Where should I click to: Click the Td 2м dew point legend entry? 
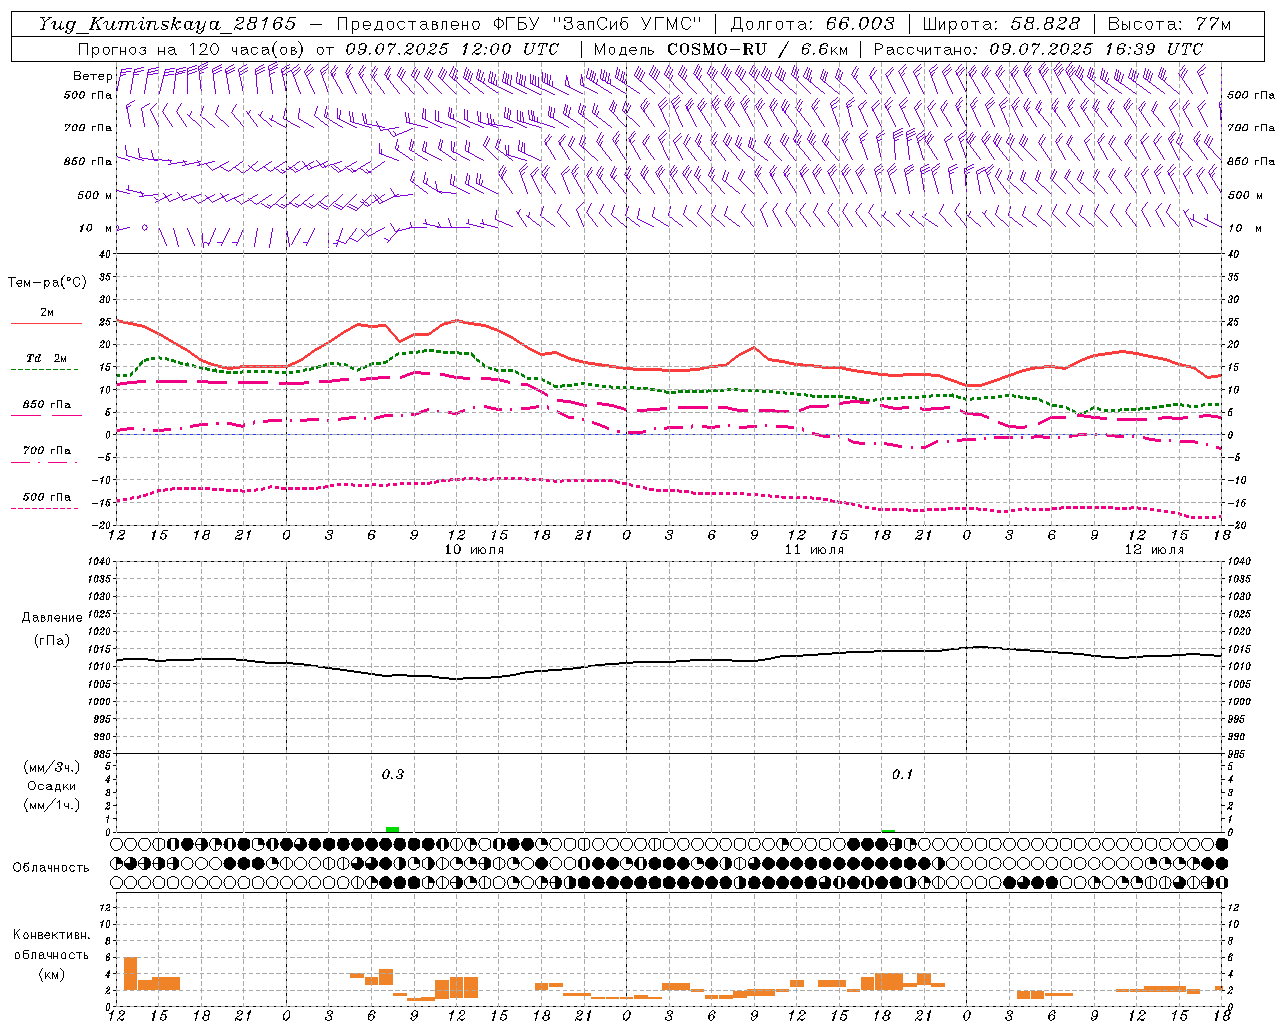click(x=47, y=358)
